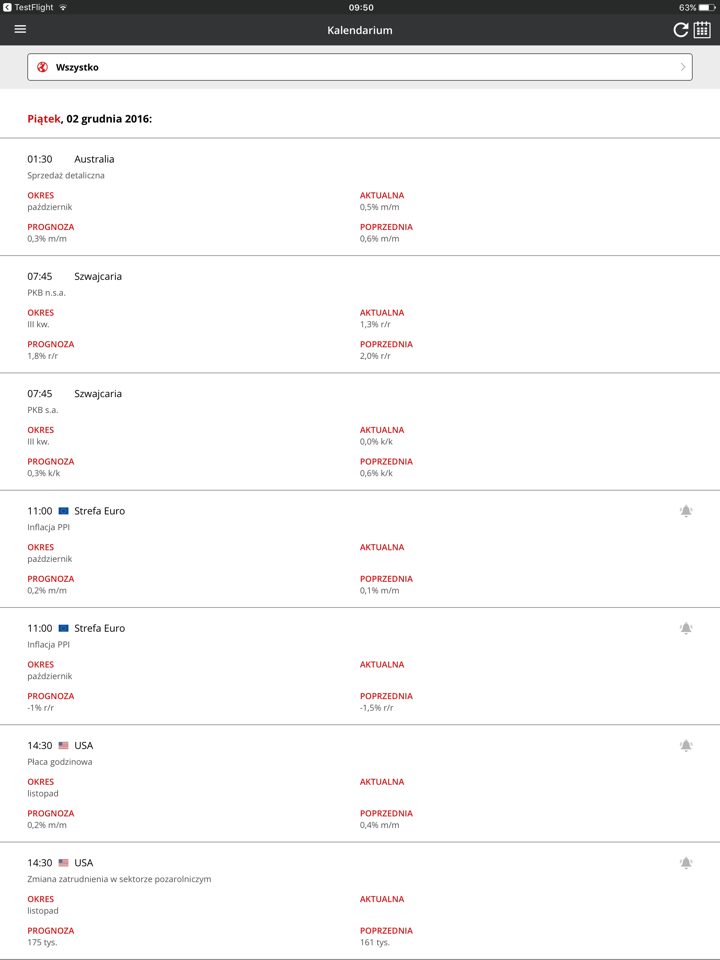720x960 pixels.
Task: Open the Kalendarium sidebar menu
Action: click(19, 30)
